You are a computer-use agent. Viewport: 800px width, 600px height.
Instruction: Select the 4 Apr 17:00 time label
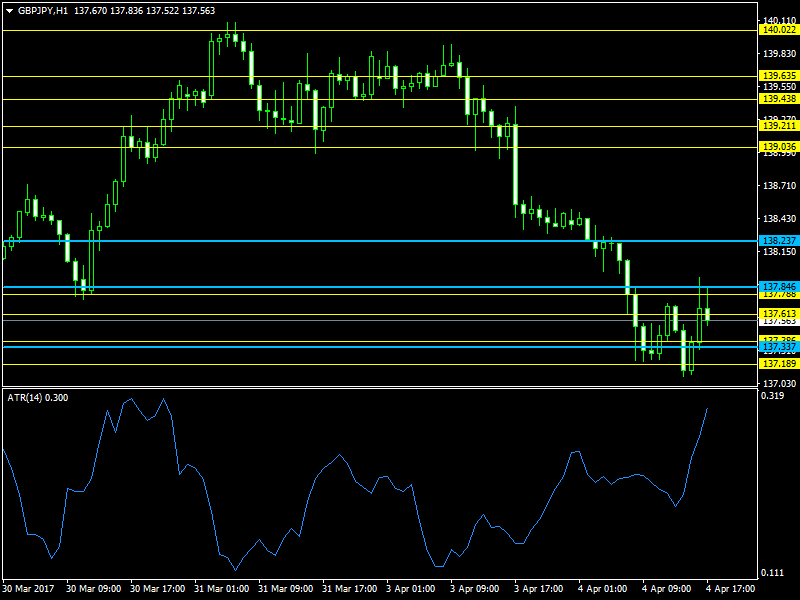pyautogui.click(x=731, y=589)
